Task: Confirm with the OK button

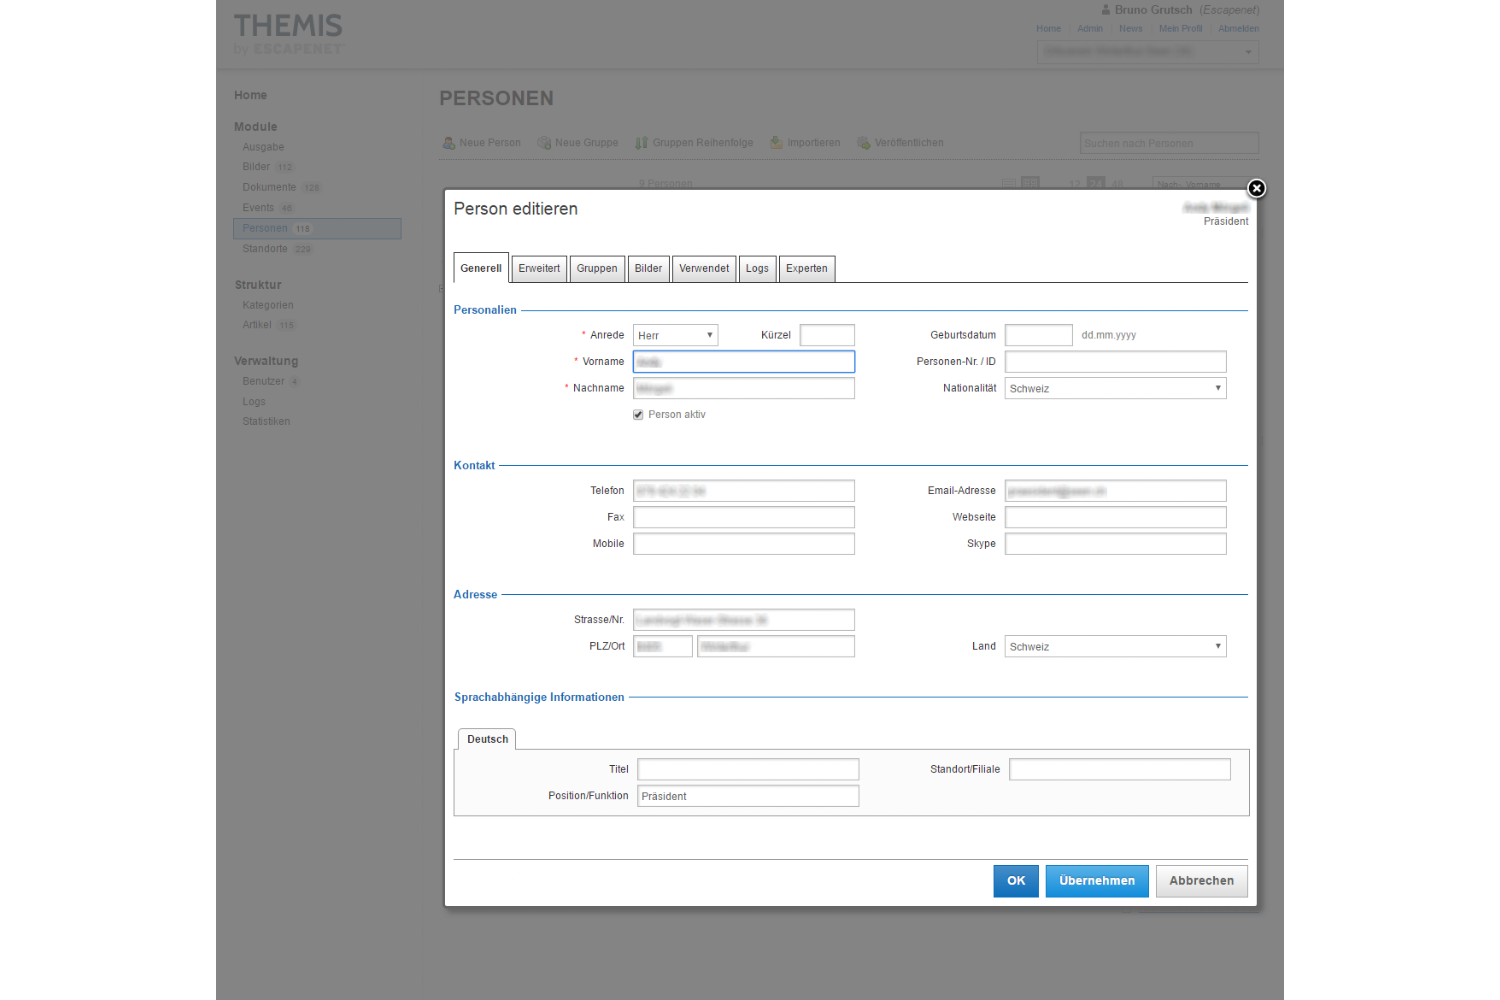Action: tap(1016, 881)
